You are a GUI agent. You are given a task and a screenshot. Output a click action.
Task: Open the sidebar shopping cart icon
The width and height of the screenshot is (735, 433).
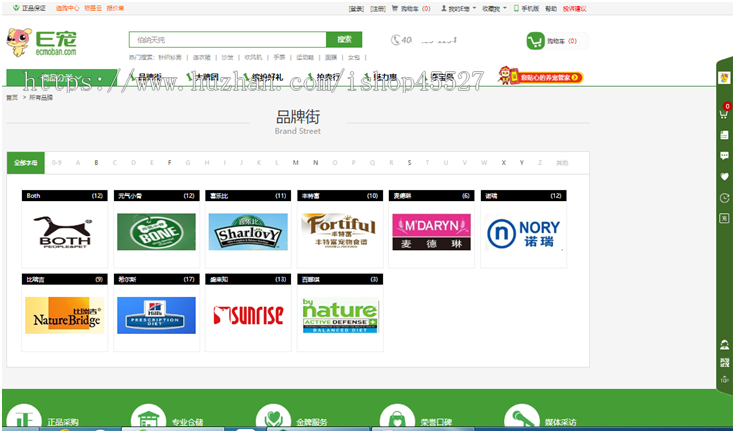(x=724, y=113)
